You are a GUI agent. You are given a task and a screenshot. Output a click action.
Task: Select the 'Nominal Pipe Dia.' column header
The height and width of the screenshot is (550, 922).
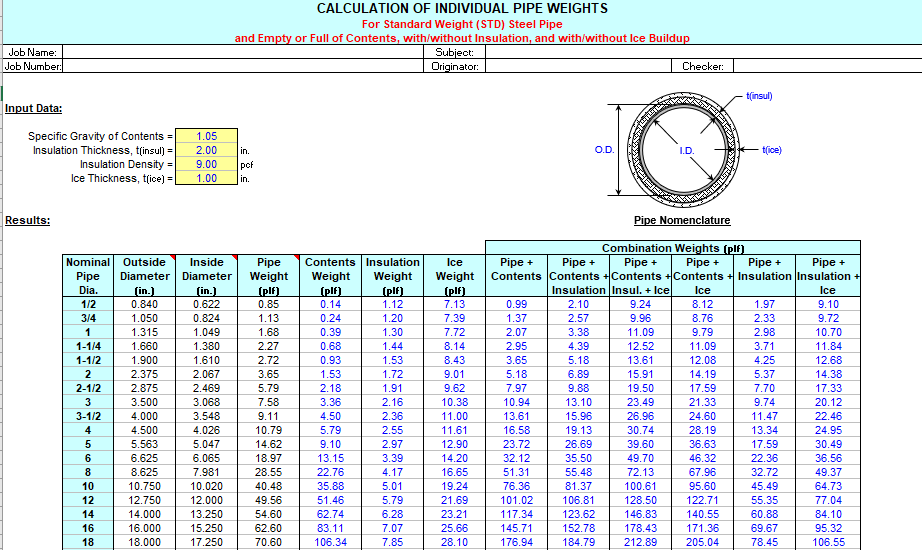pos(88,276)
